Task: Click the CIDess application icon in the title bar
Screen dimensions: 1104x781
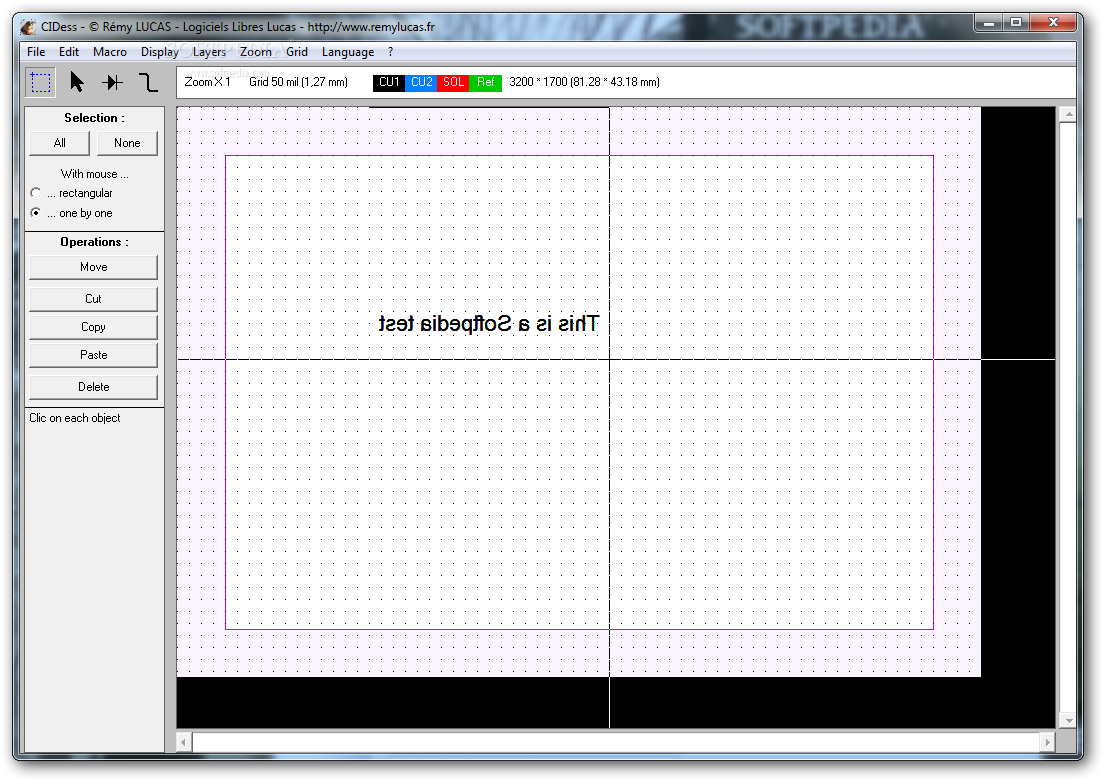Action: (27, 27)
